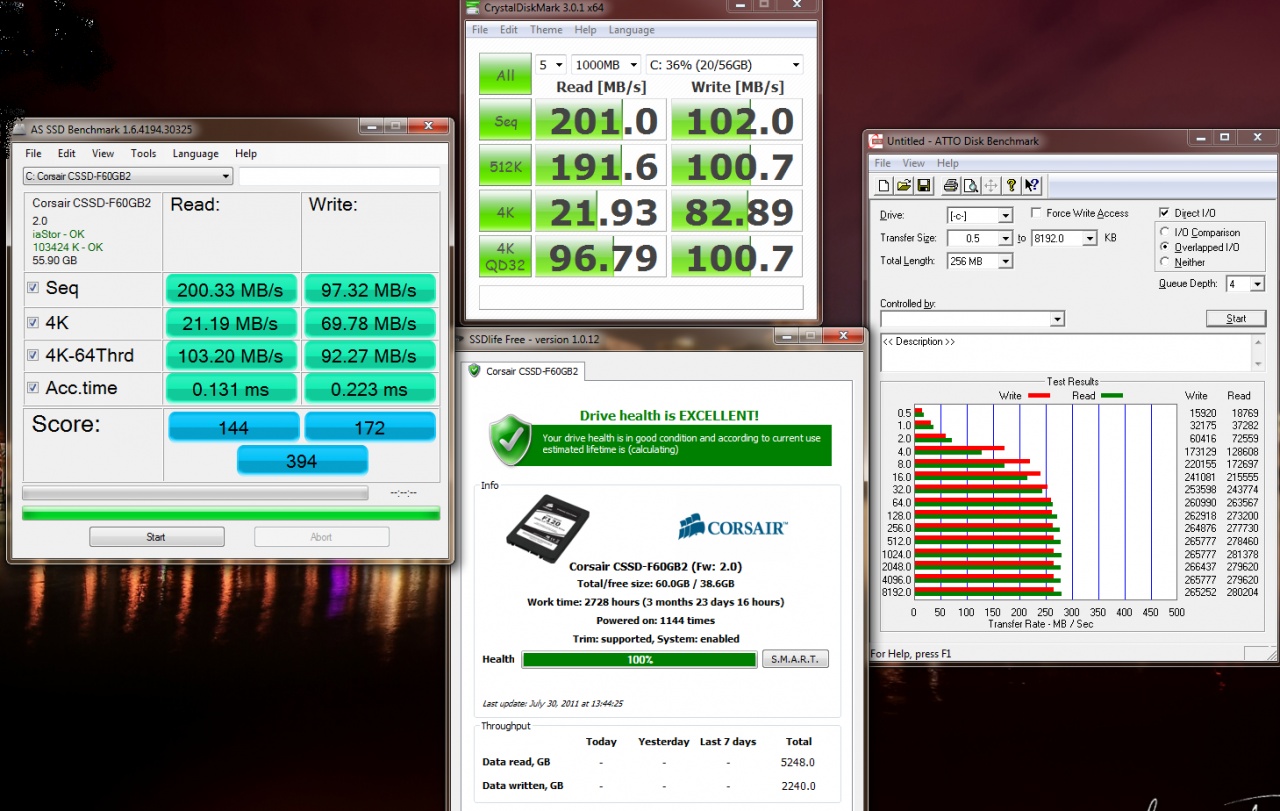Enable Force Write Access in ATTO
Image resolution: width=1280 pixels, height=811 pixels.
pos(1035,213)
